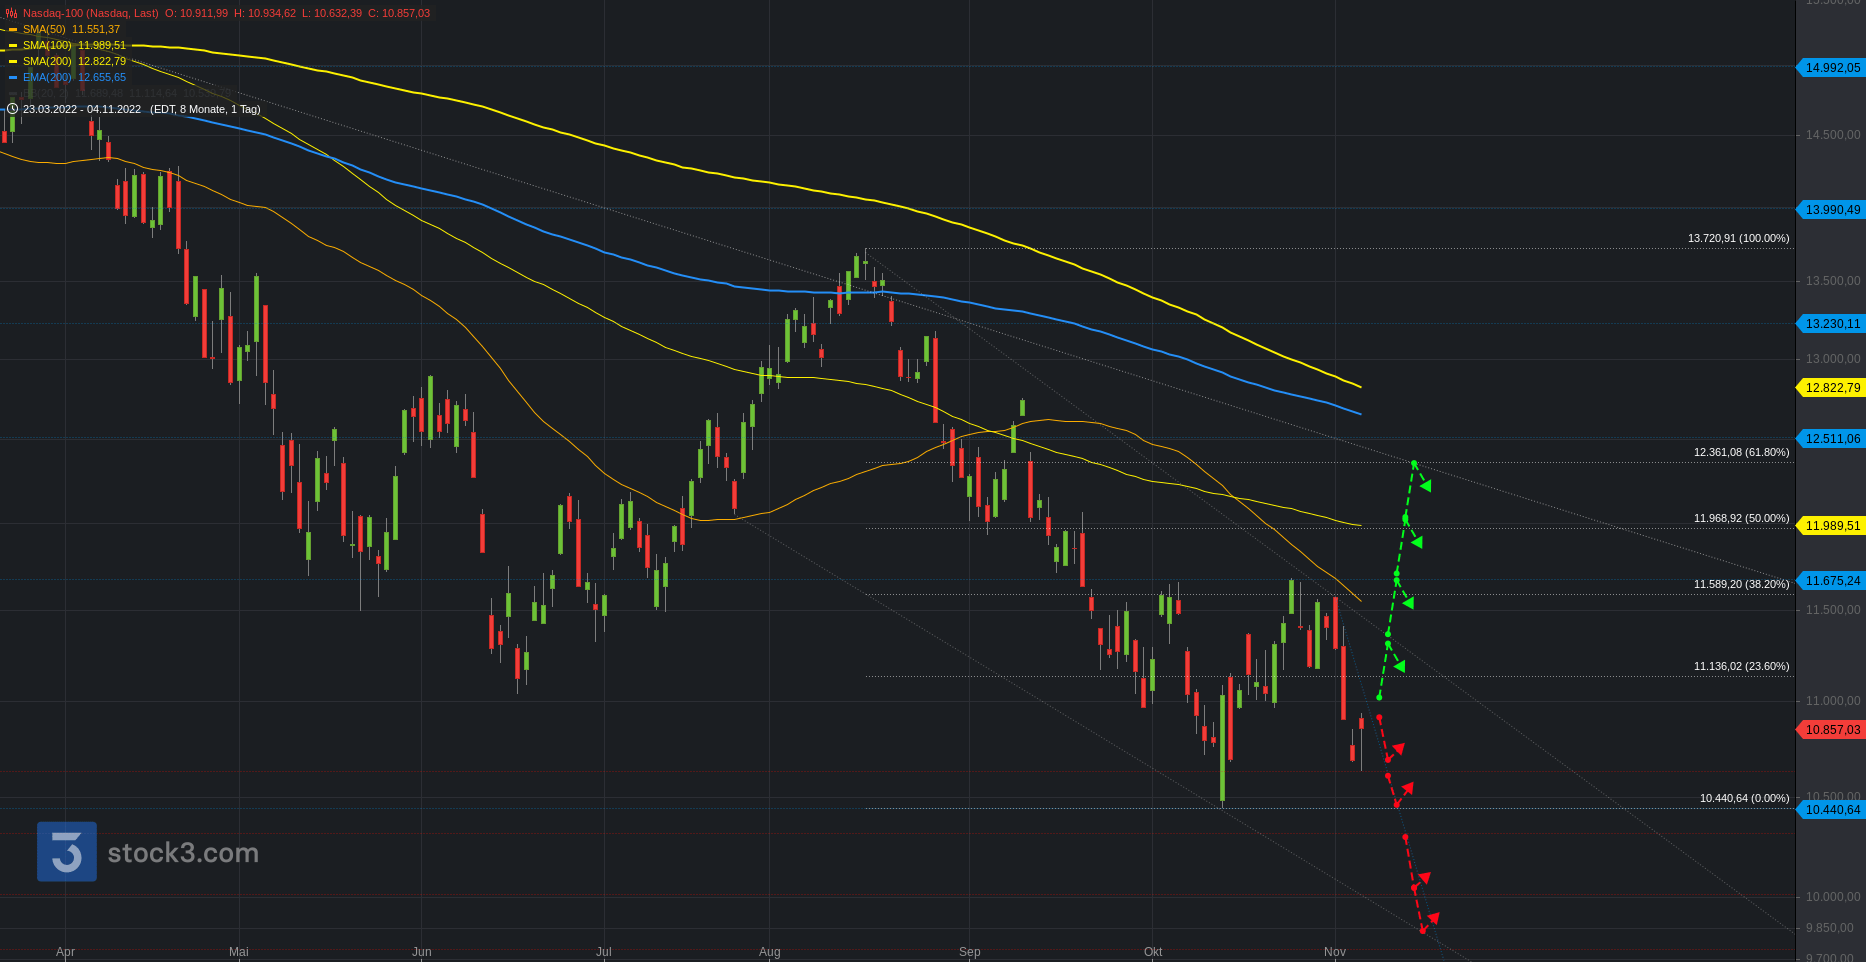The width and height of the screenshot is (1866, 962).
Task: Click the 11.968,92 (50.00%) retracement label
Action: coord(1741,518)
